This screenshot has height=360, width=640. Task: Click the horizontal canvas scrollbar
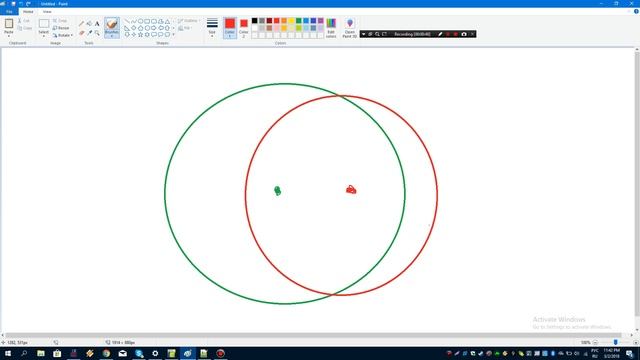(x=313, y=335)
